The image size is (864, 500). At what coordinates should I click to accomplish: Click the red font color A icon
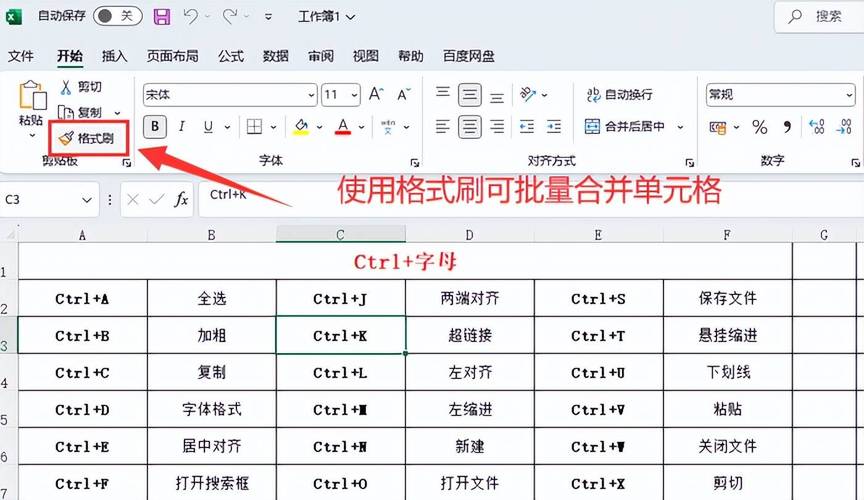tap(343, 127)
